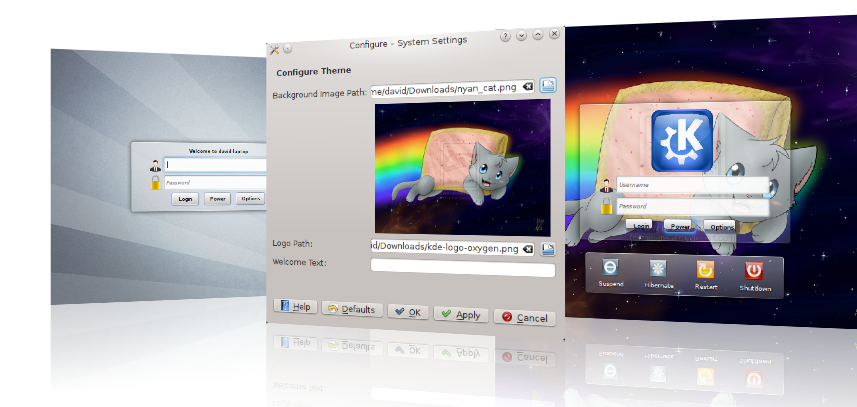The height and width of the screenshot is (407, 857).
Task: Click Login button in left login screen
Action: point(185,199)
